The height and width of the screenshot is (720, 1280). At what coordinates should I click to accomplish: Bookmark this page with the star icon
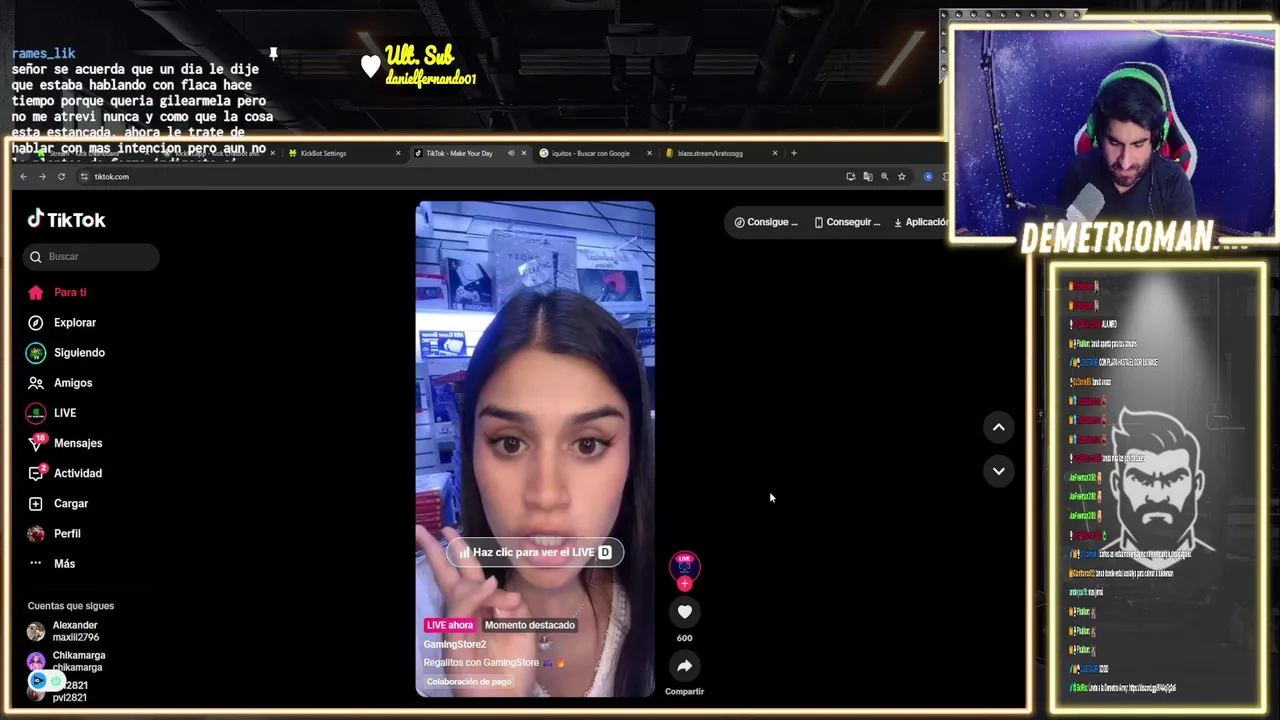click(x=901, y=177)
